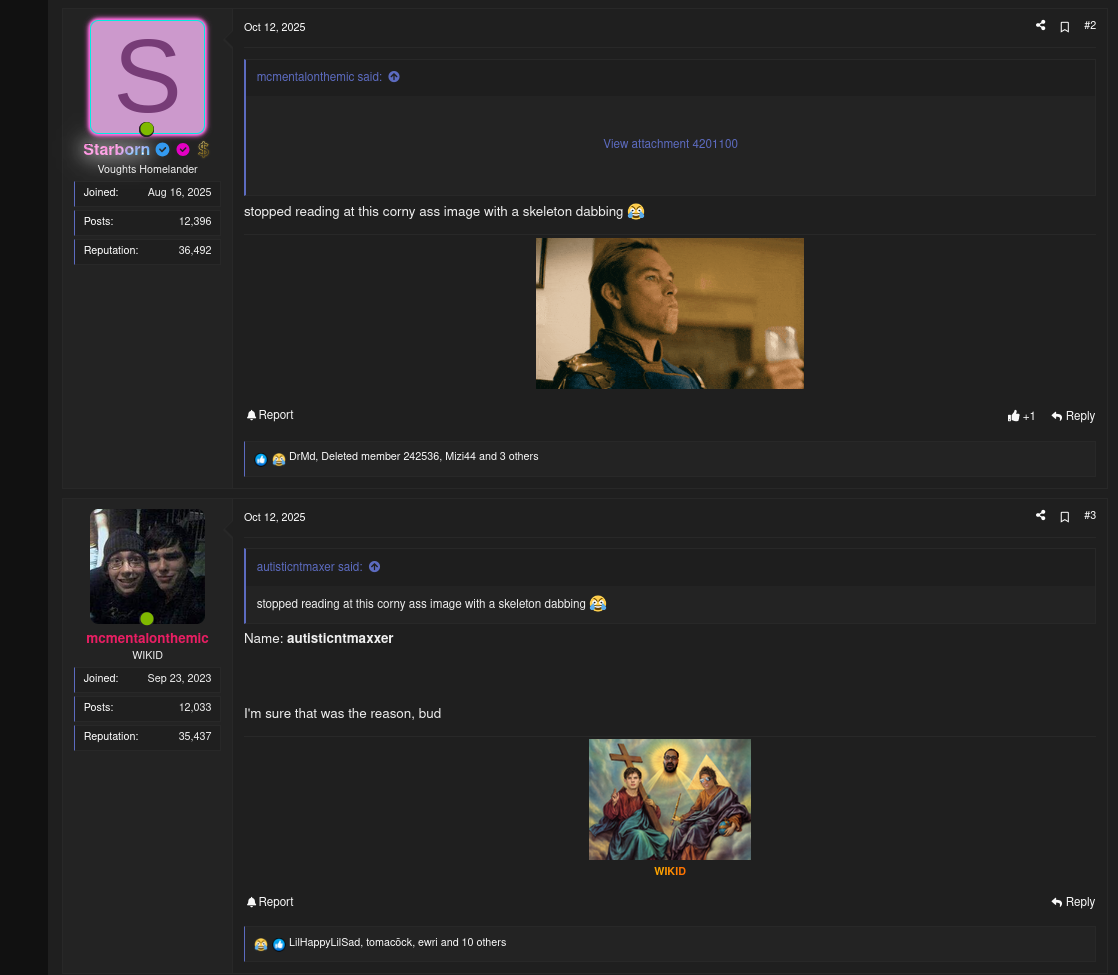
Task: Click Starborn's gold dollar badge
Action: [x=203, y=150]
